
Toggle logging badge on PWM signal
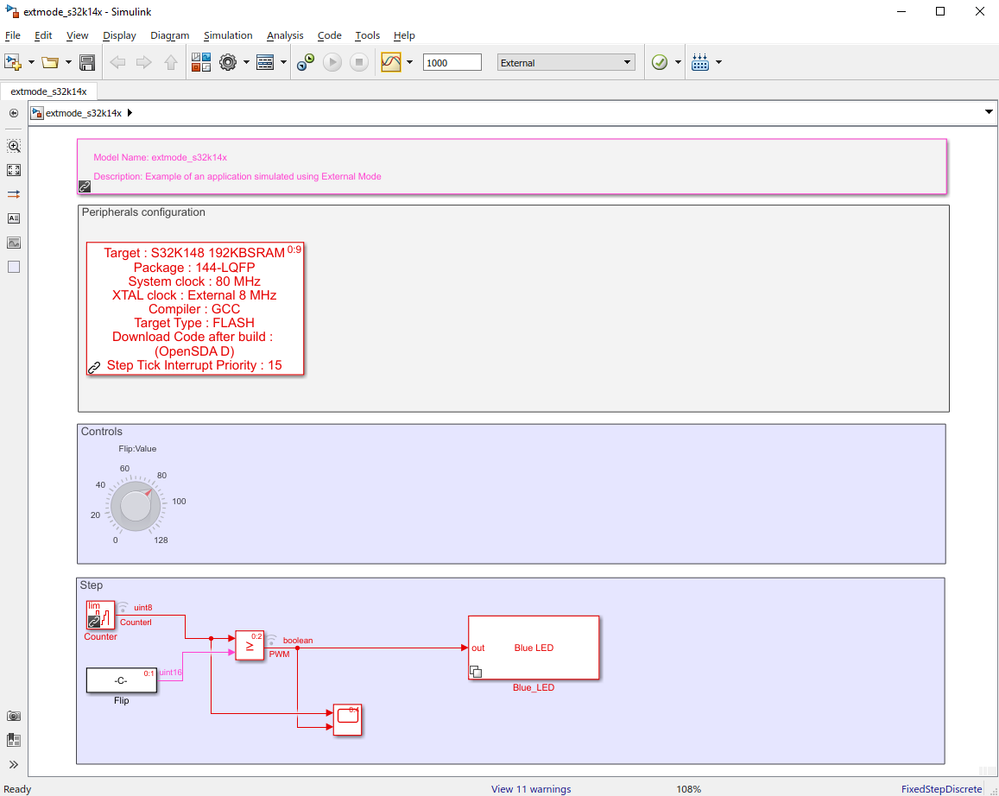[x=271, y=639]
